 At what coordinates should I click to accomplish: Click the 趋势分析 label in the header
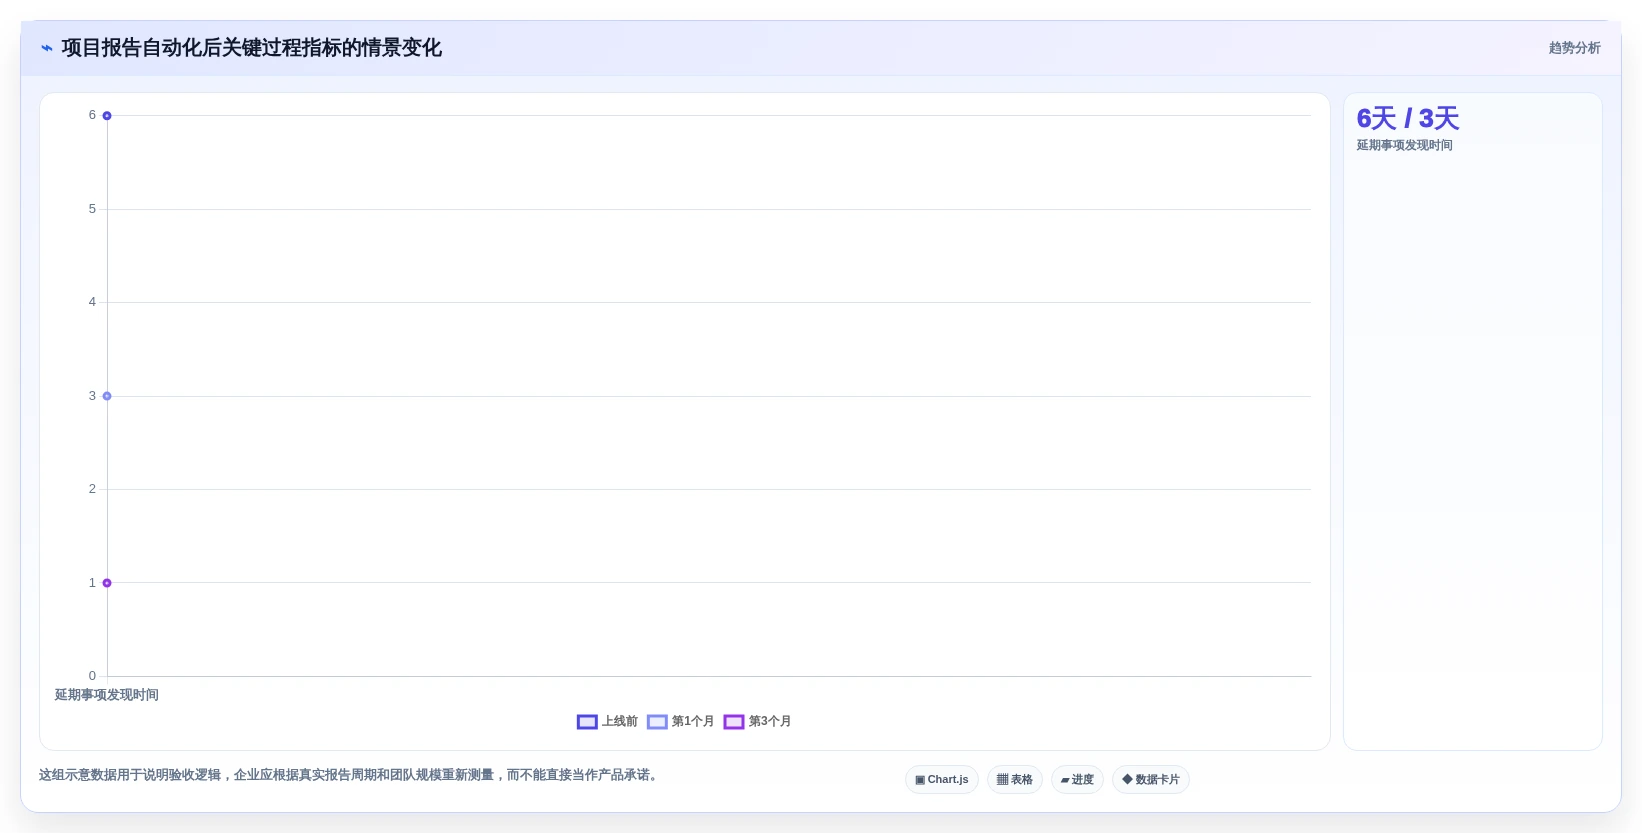(1574, 48)
